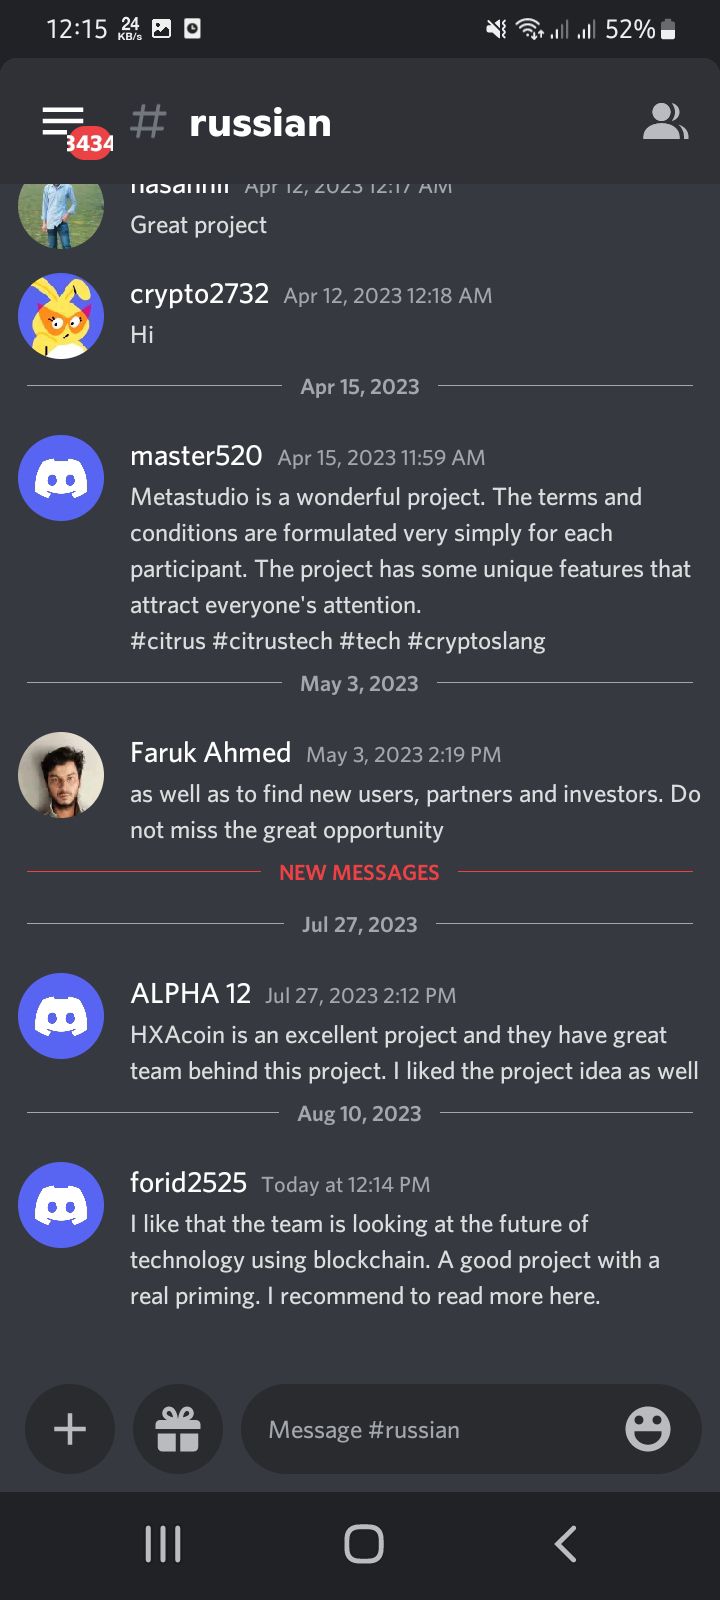
Task: Tap the Android back navigation arrow
Action: pos(566,1544)
